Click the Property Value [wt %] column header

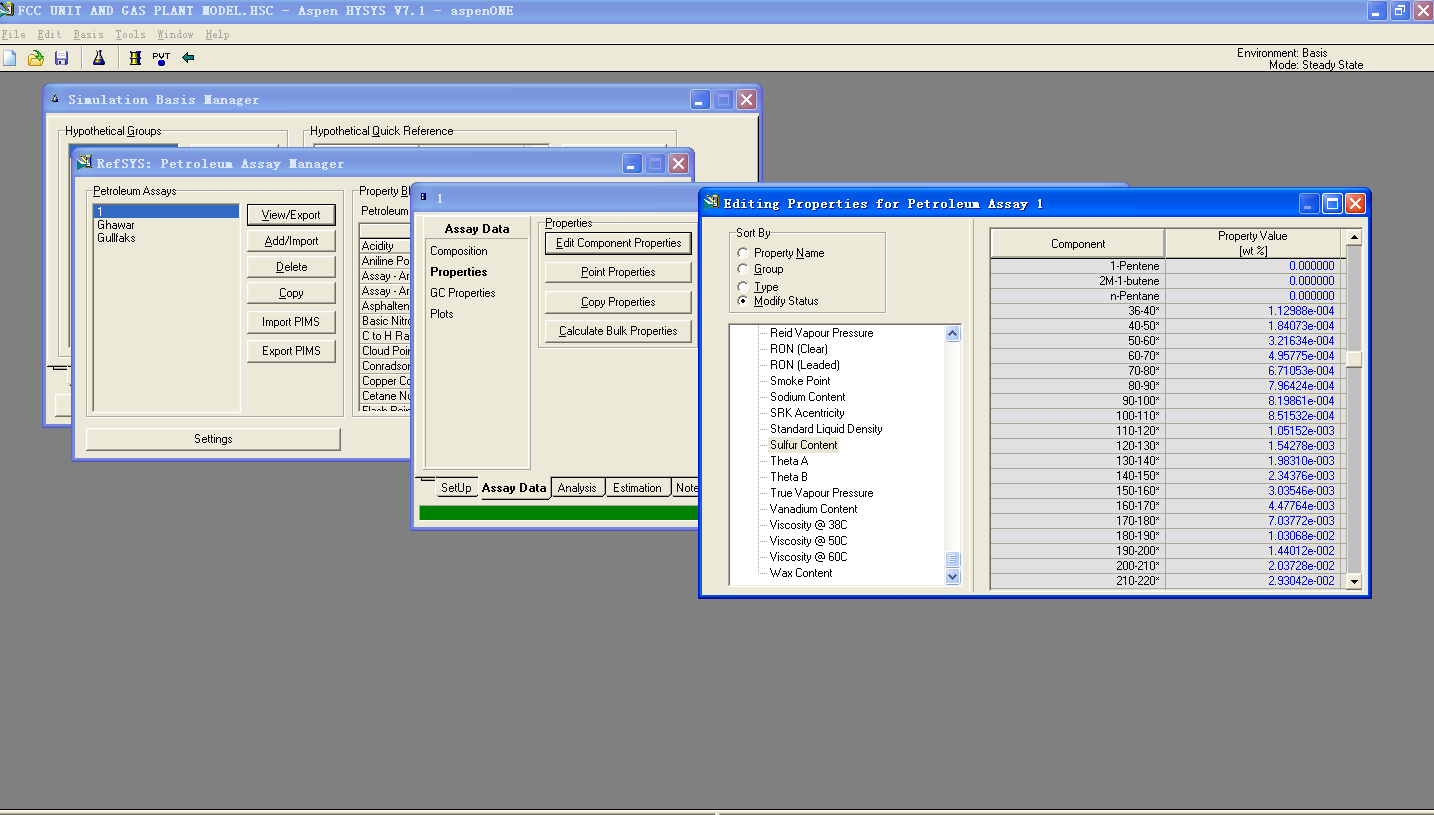[1253, 243]
